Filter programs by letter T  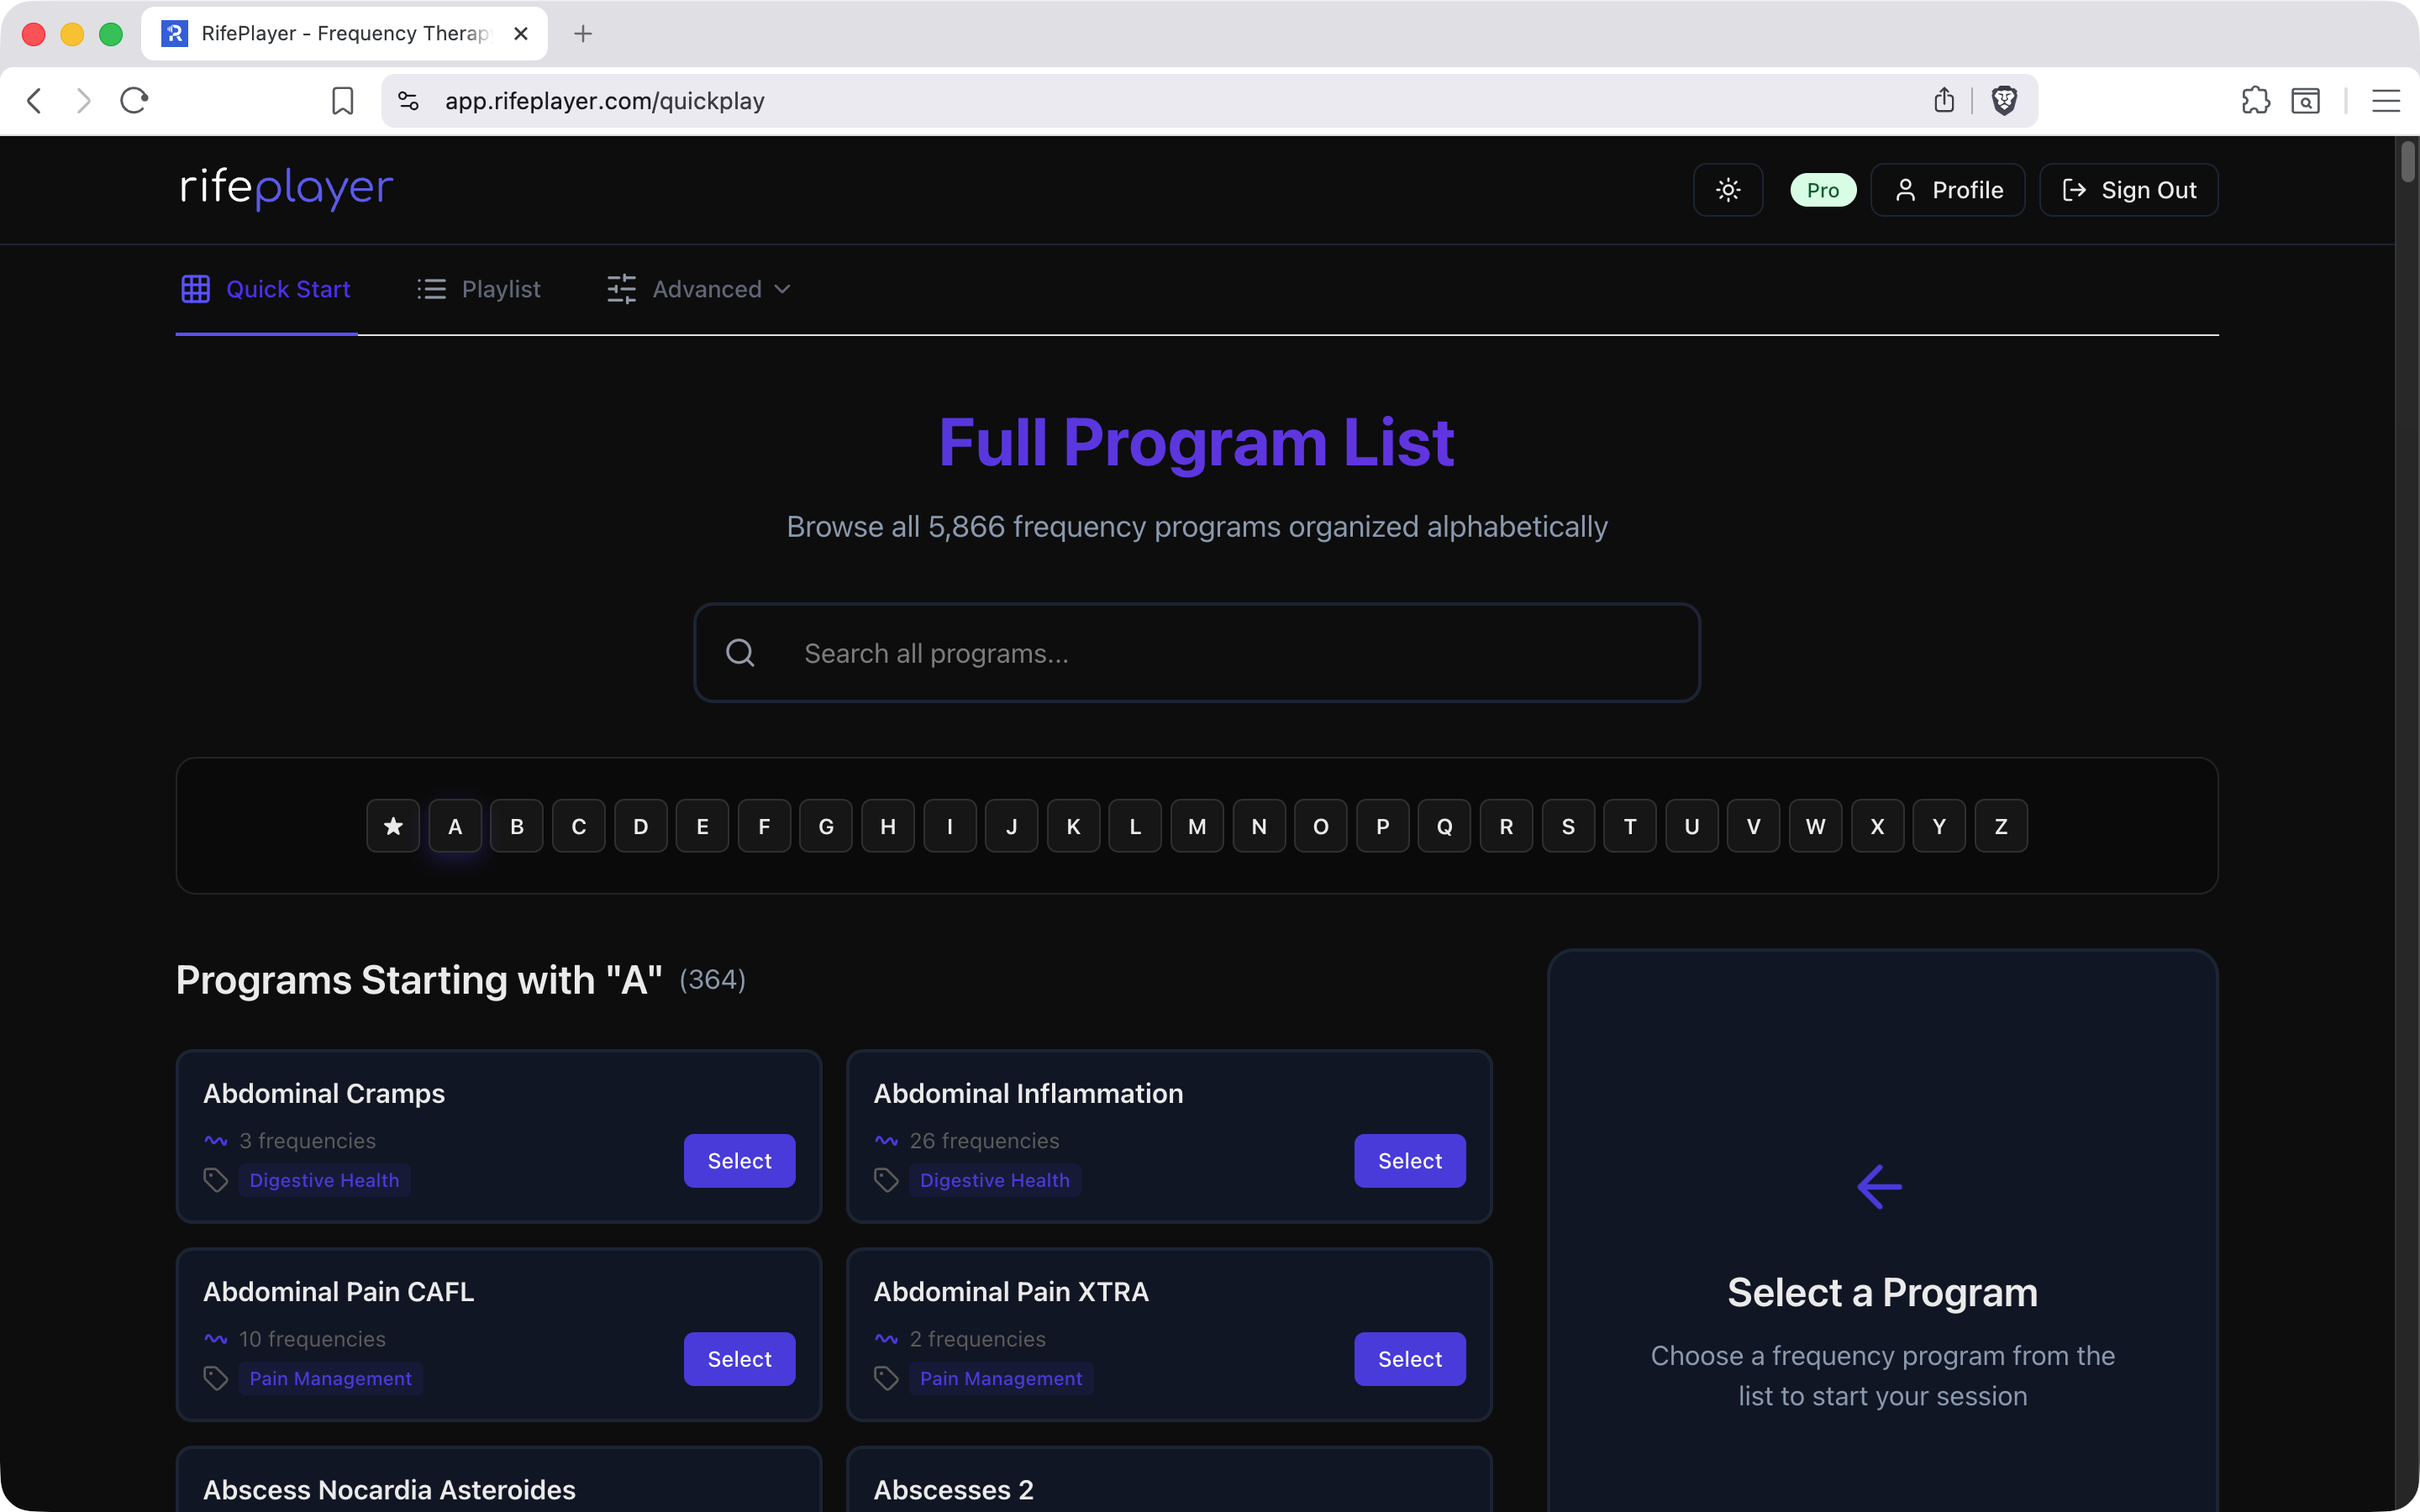coord(1630,826)
